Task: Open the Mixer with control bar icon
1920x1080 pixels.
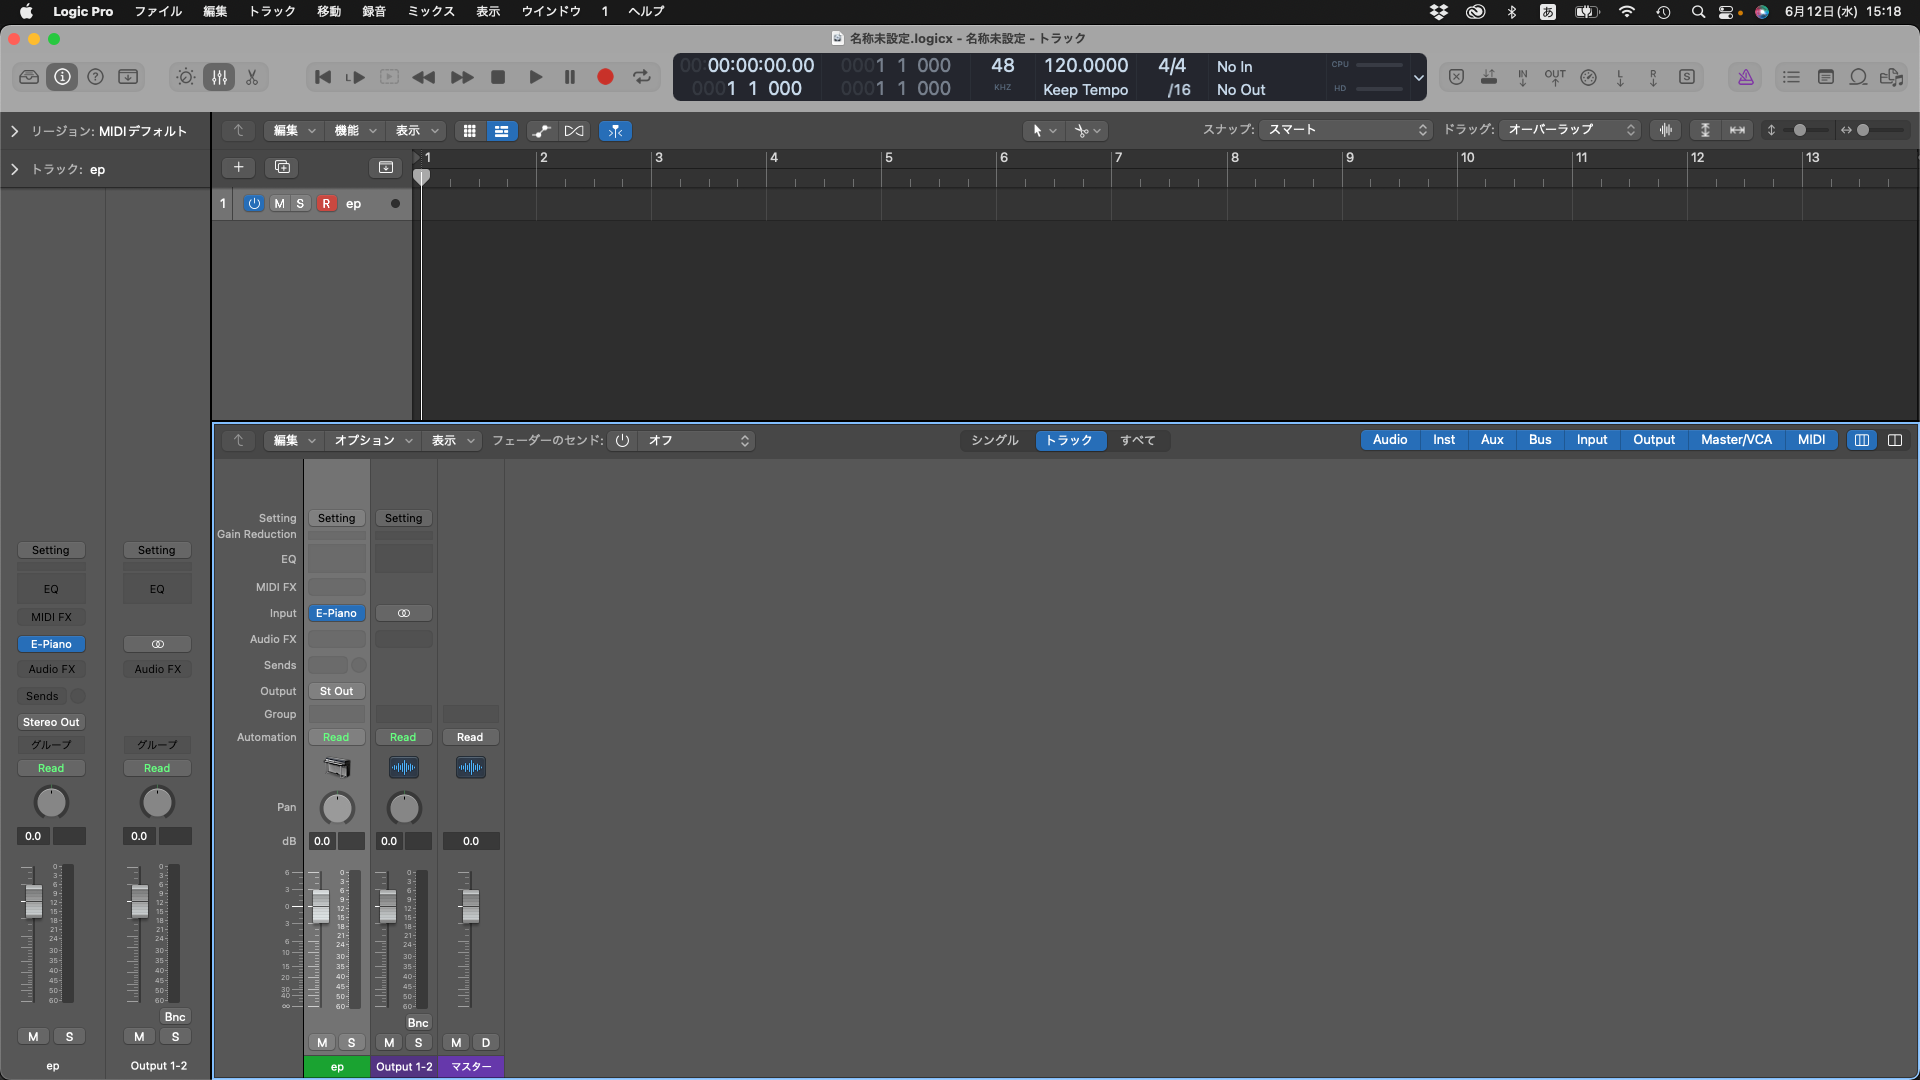Action: (x=219, y=77)
